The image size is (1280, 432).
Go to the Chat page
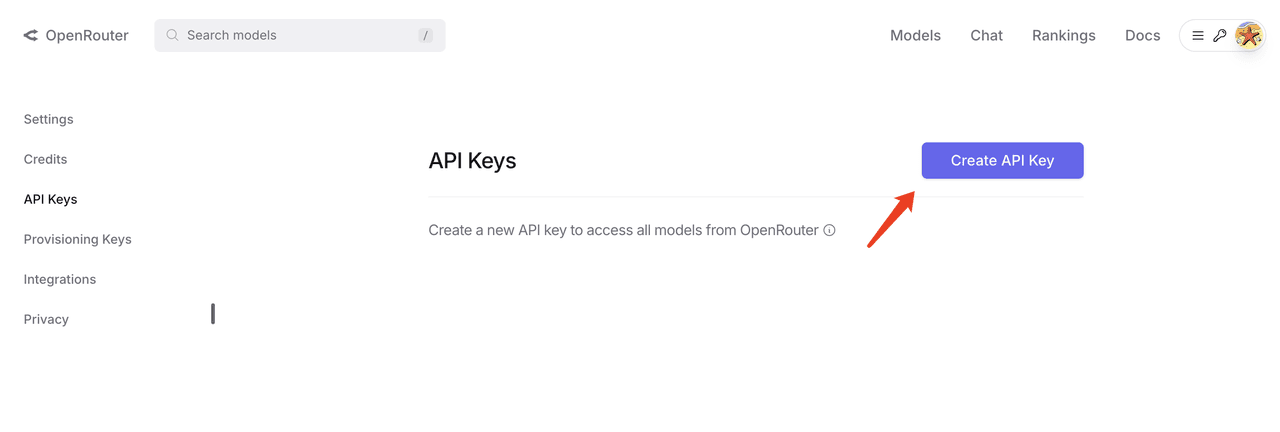point(986,35)
